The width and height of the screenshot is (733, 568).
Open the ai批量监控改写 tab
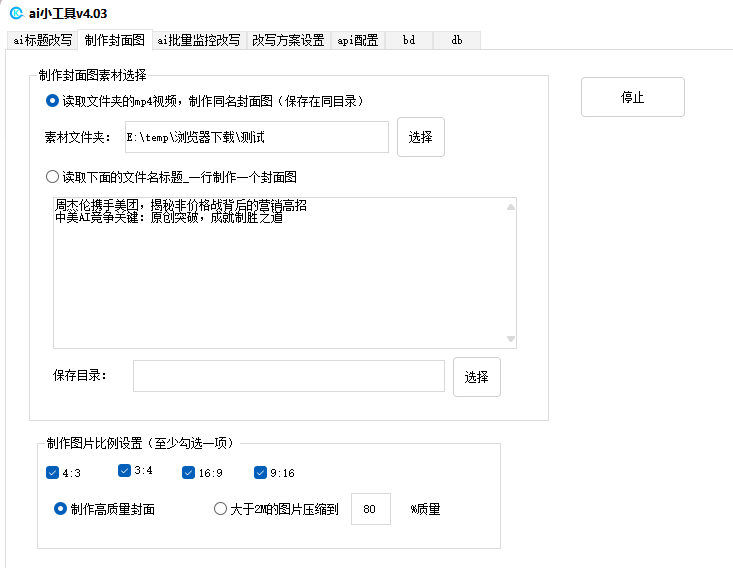(x=199, y=41)
